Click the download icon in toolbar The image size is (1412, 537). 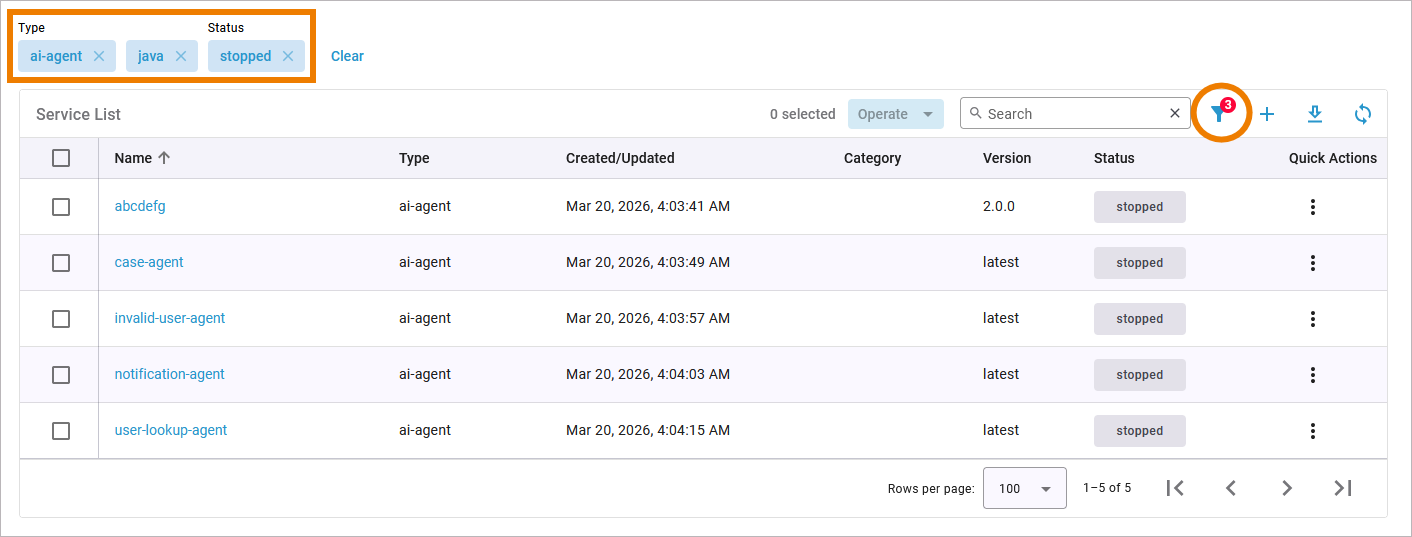pyautogui.click(x=1315, y=114)
